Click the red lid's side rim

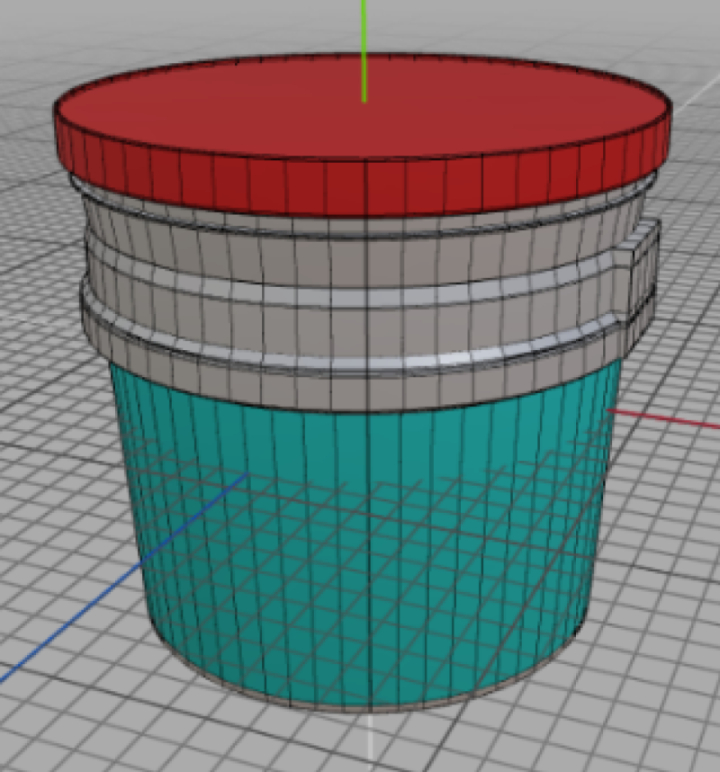(x=363, y=187)
